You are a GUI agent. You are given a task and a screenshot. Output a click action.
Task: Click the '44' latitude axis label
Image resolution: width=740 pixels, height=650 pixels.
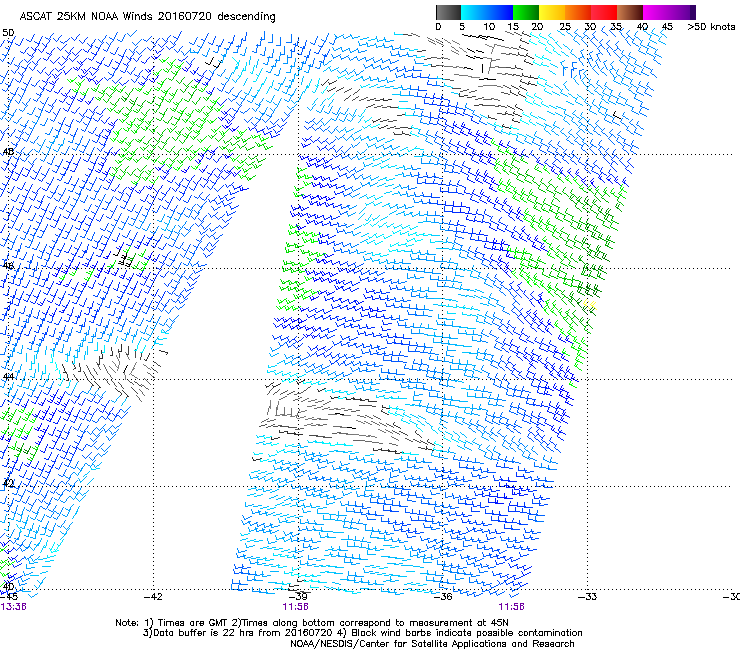click(8, 376)
